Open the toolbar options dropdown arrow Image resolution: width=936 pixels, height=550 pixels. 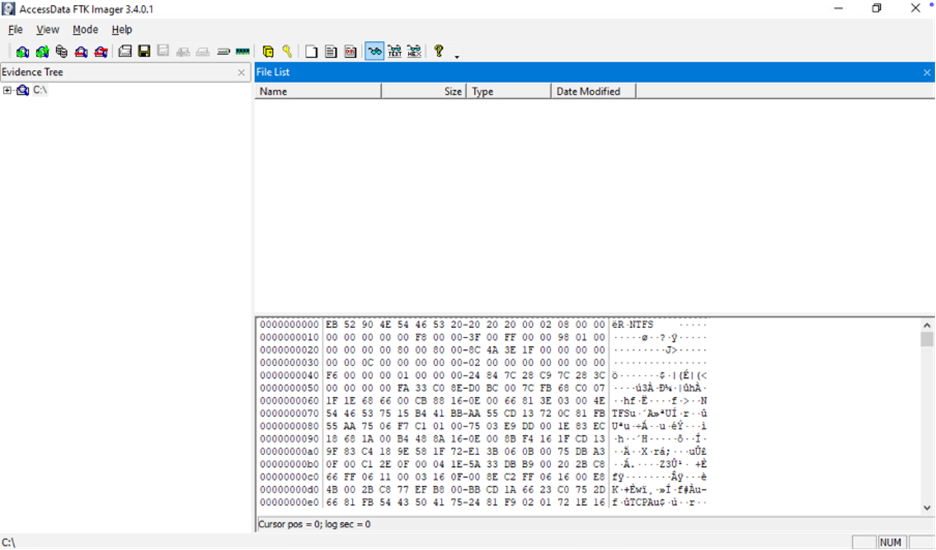(457, 56)
